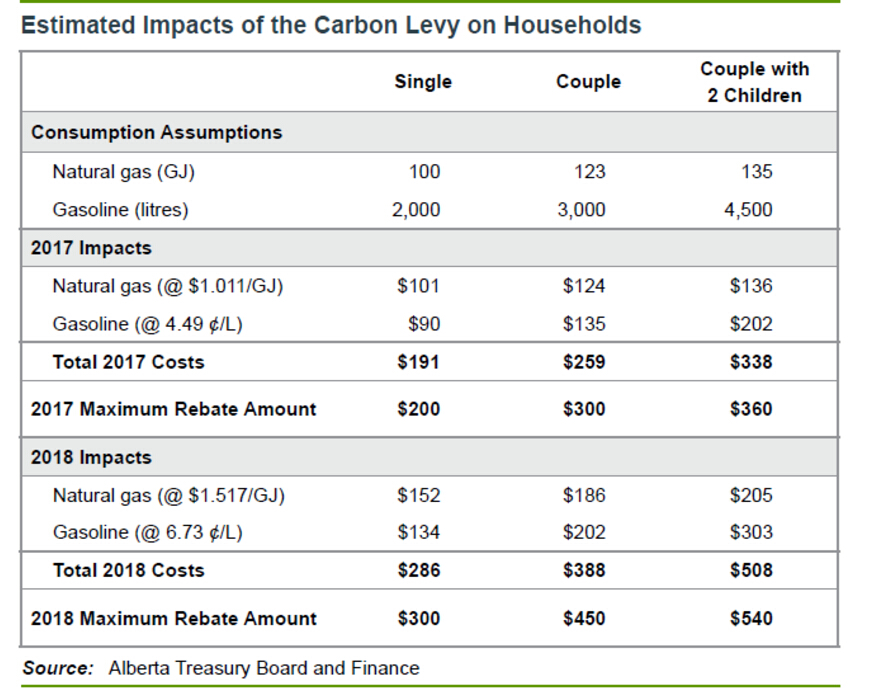The image size is (869, 692).
Task: Click the $360 rebate value
Action: tap(751, 409)
